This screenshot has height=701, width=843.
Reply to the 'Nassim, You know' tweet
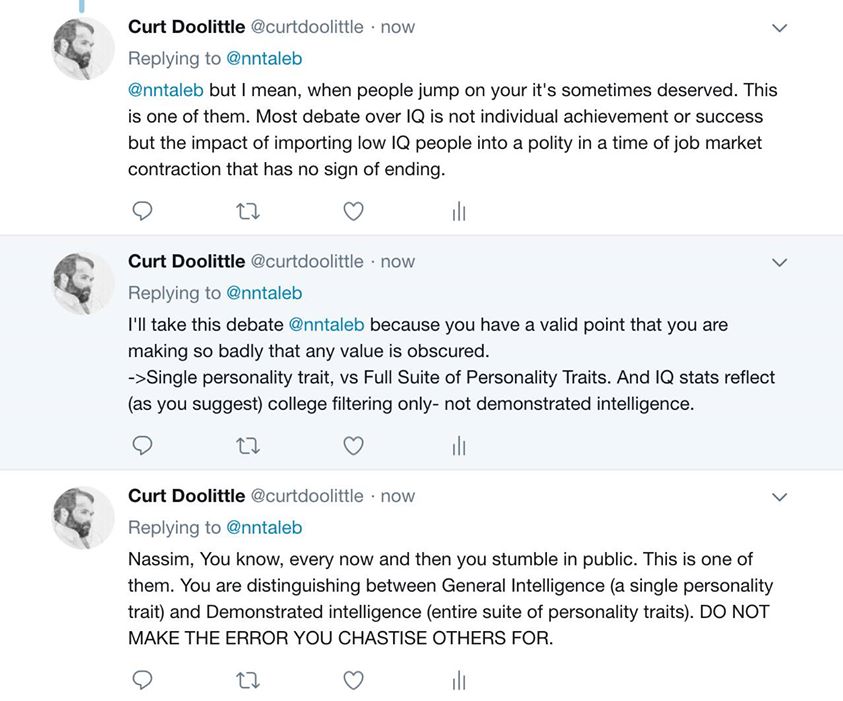click(x=143, y=680)
